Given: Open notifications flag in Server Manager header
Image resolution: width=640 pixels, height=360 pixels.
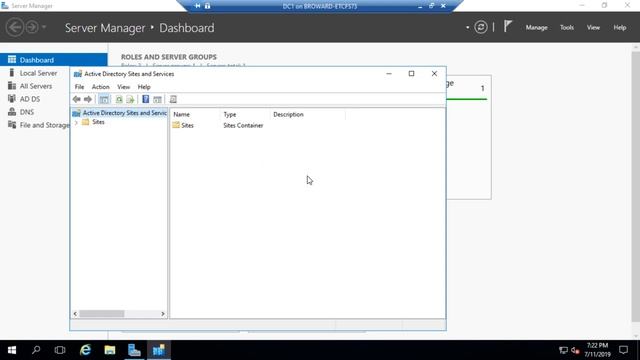Looking at the screenshot, I should point(507,27).
